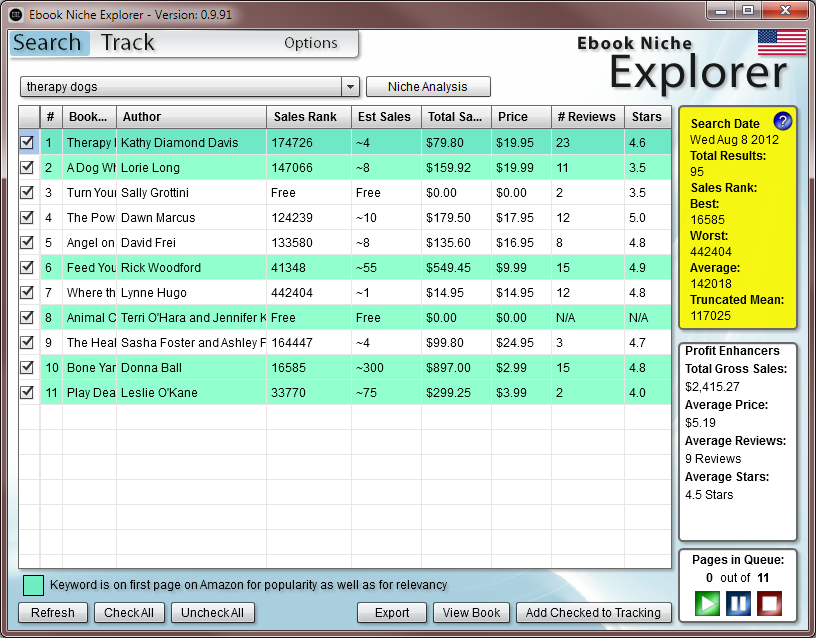Sort by the Price column header
816x638 pixels.
point(521,117)
